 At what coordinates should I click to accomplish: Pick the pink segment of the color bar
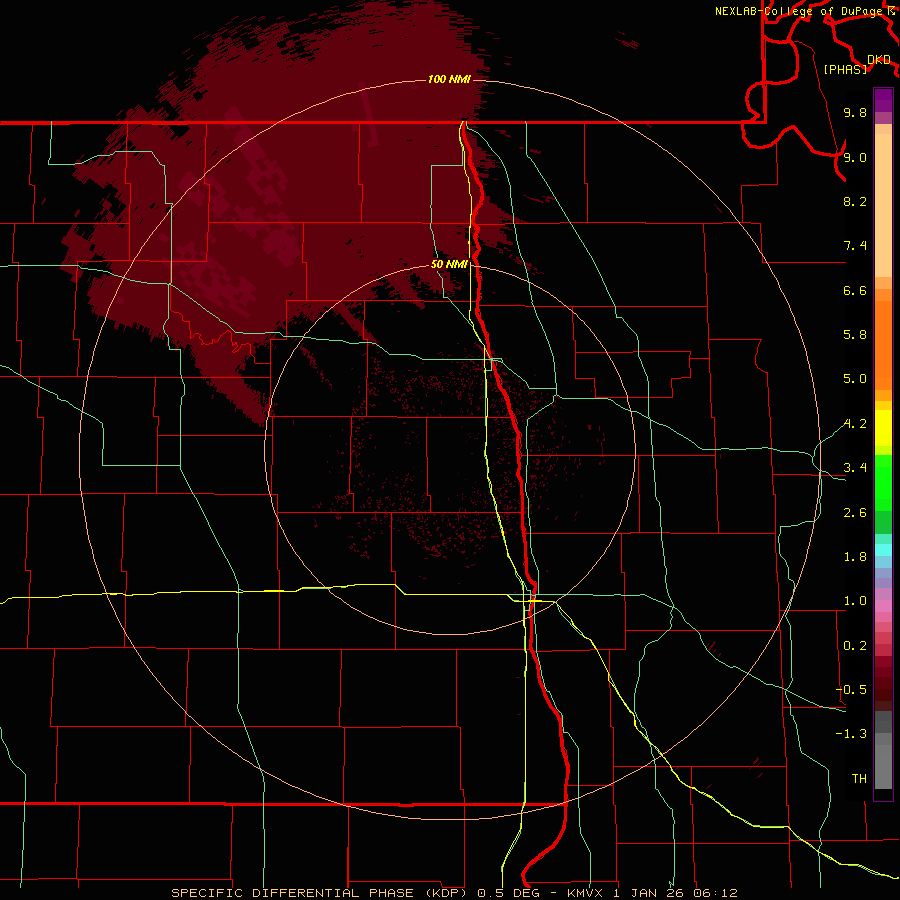[x=883, y=606]
